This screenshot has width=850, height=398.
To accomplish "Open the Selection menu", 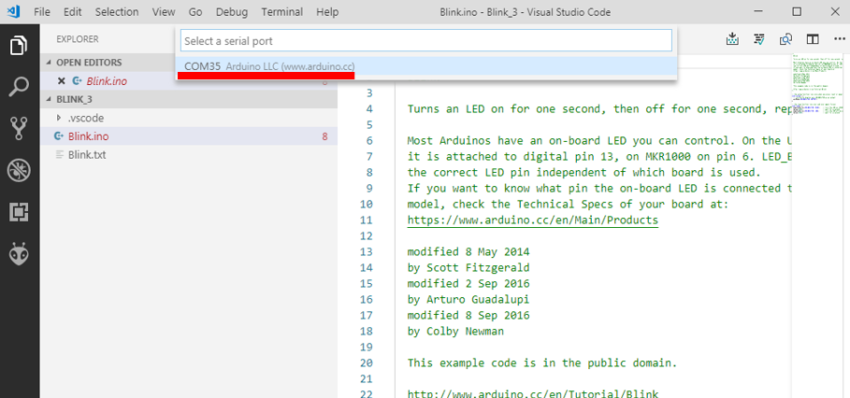I will 117,12.
